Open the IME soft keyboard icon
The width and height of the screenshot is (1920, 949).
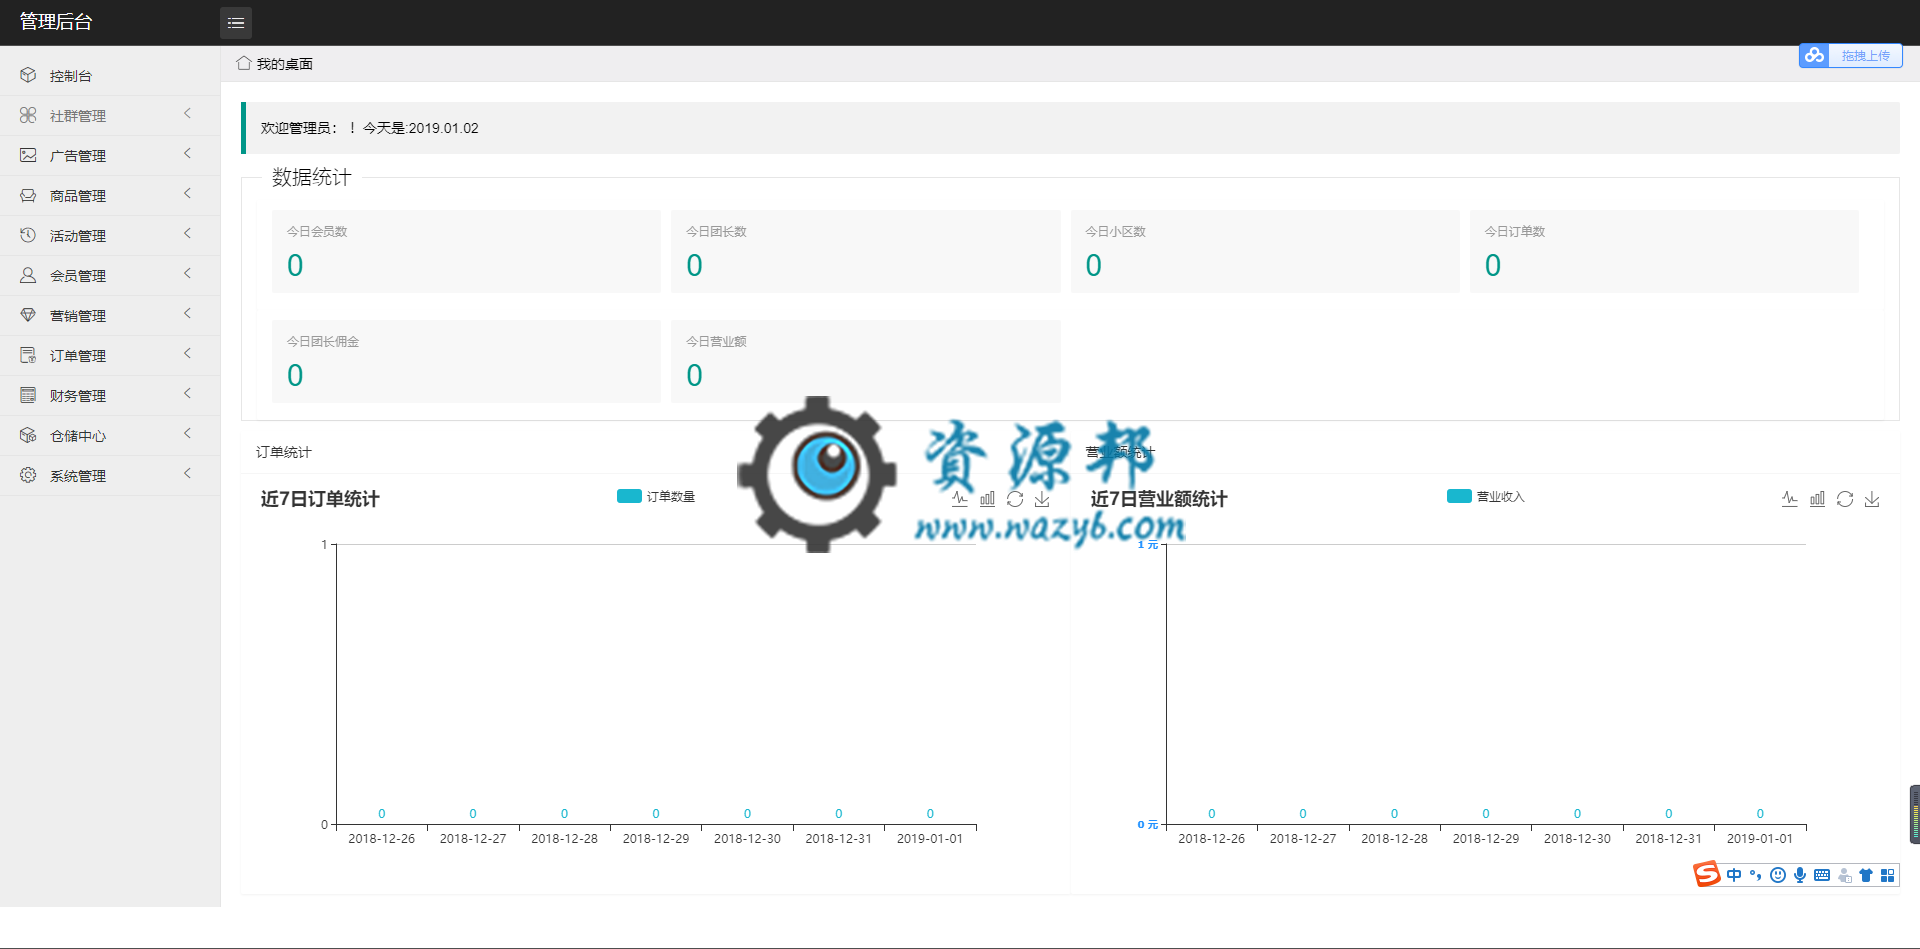pos(1822,875)
